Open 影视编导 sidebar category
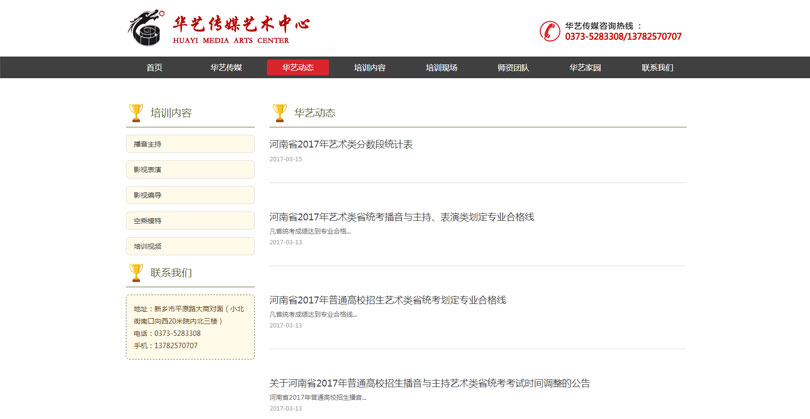810x419 pixels. (190, 195)
